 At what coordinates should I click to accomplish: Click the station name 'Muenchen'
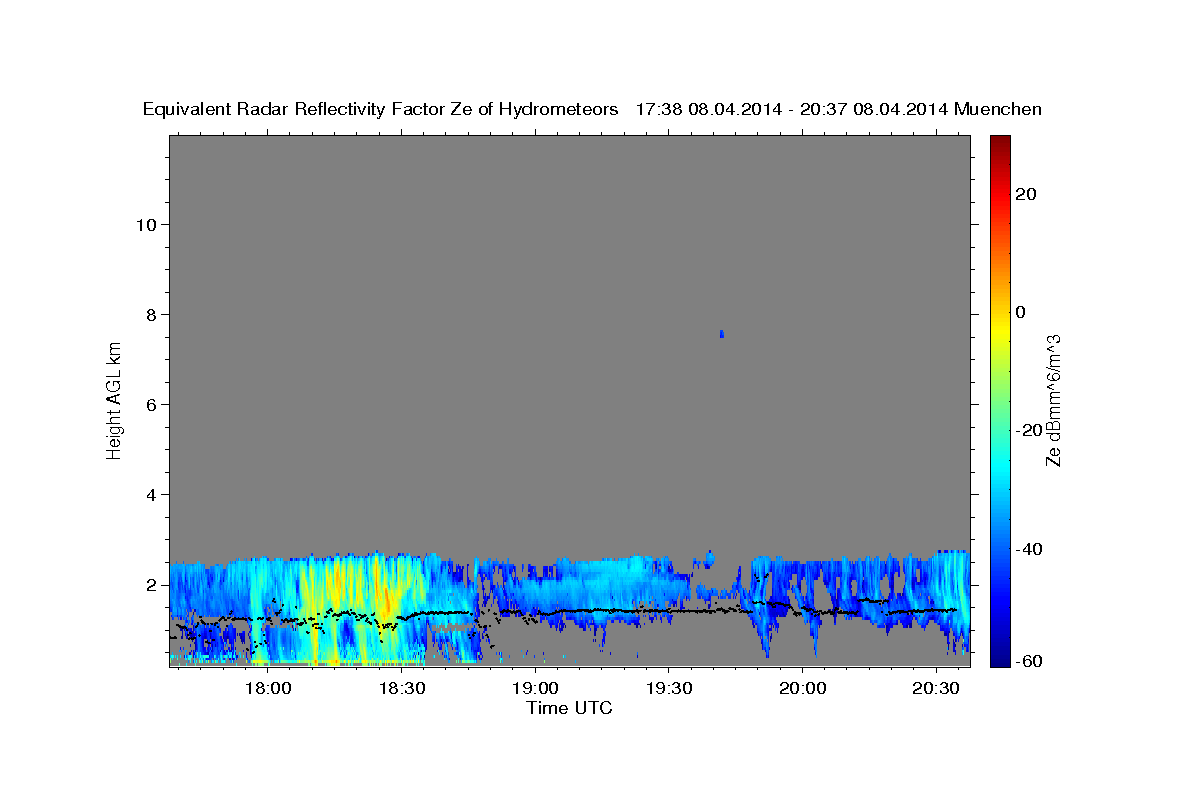998,110
